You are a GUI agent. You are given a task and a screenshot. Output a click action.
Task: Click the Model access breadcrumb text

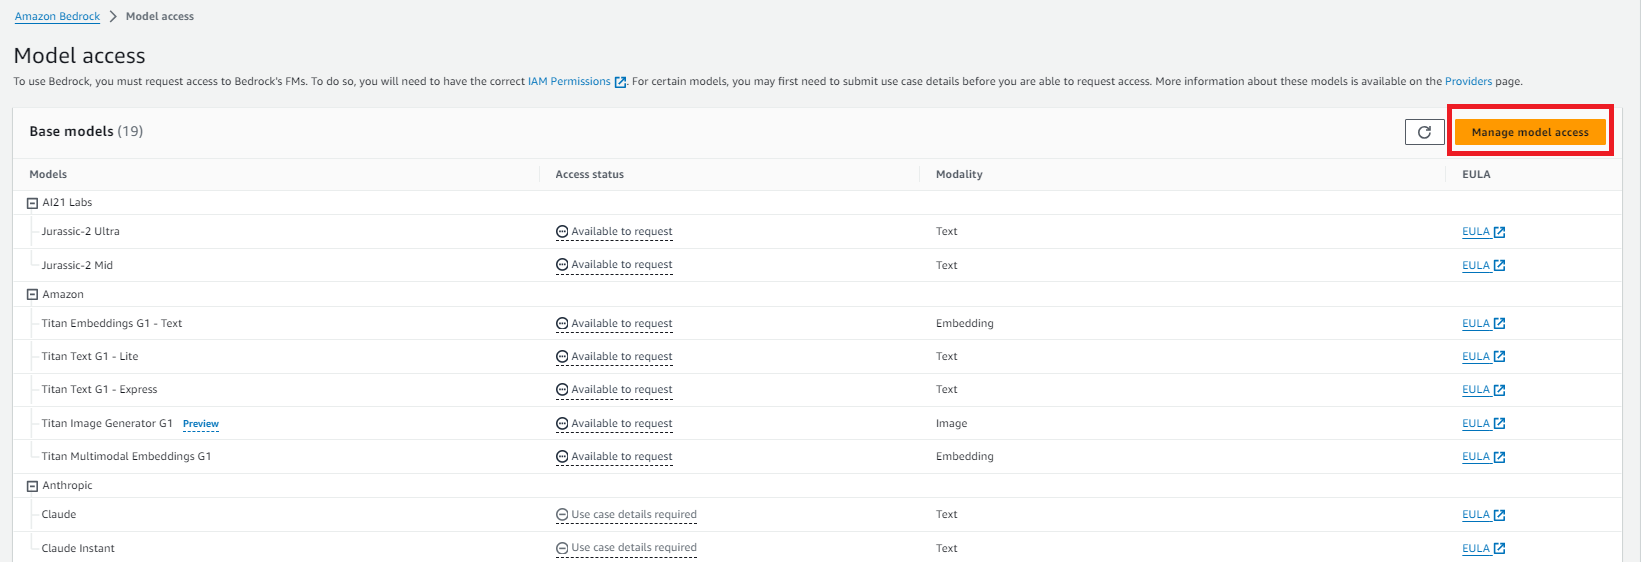click(x=160, y=16)
